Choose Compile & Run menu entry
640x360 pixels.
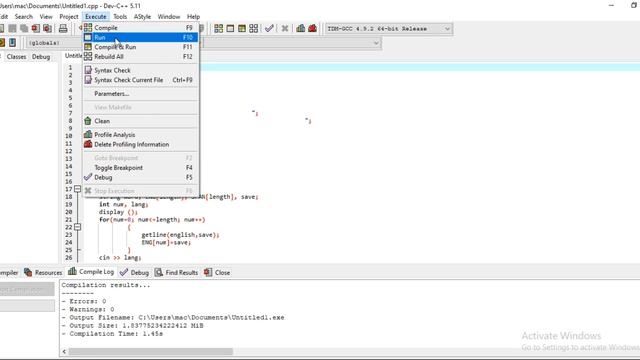[141, 47]
